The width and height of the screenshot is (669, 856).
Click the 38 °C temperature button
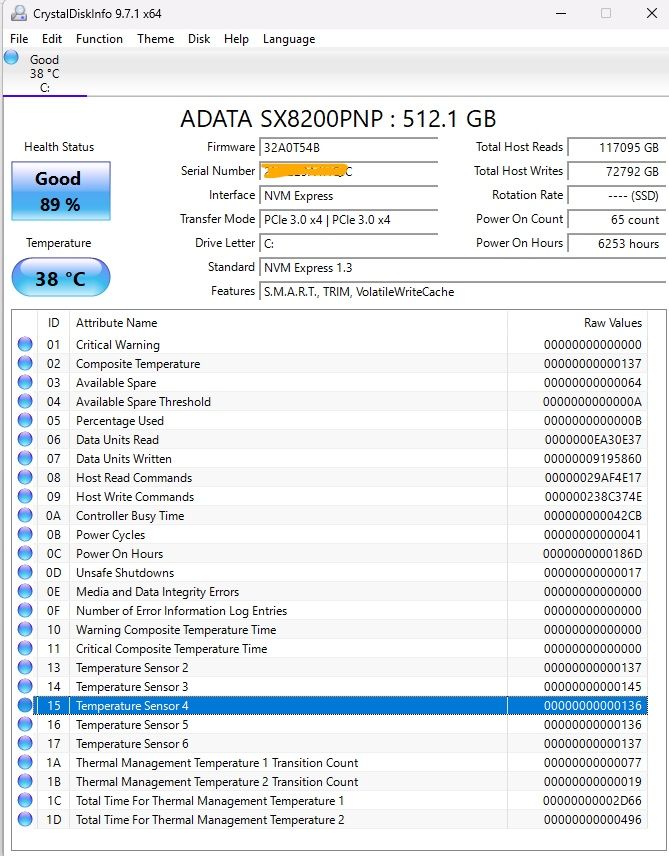(x=61, y=277)
